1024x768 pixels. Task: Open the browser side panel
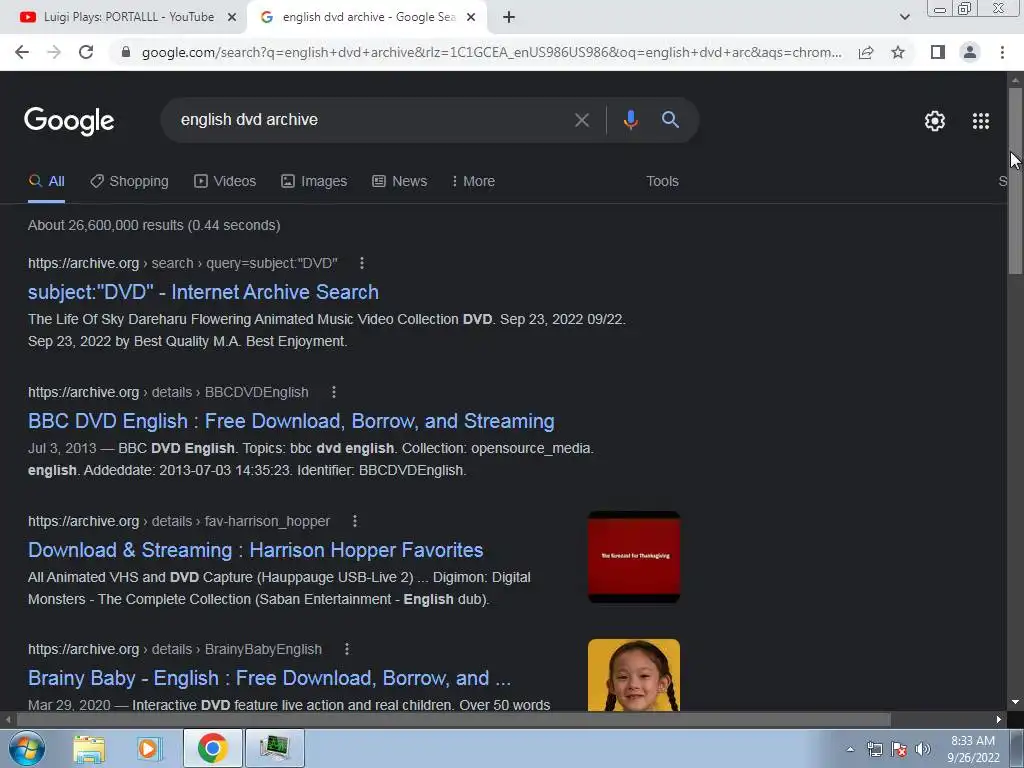[x=938, y=52]
